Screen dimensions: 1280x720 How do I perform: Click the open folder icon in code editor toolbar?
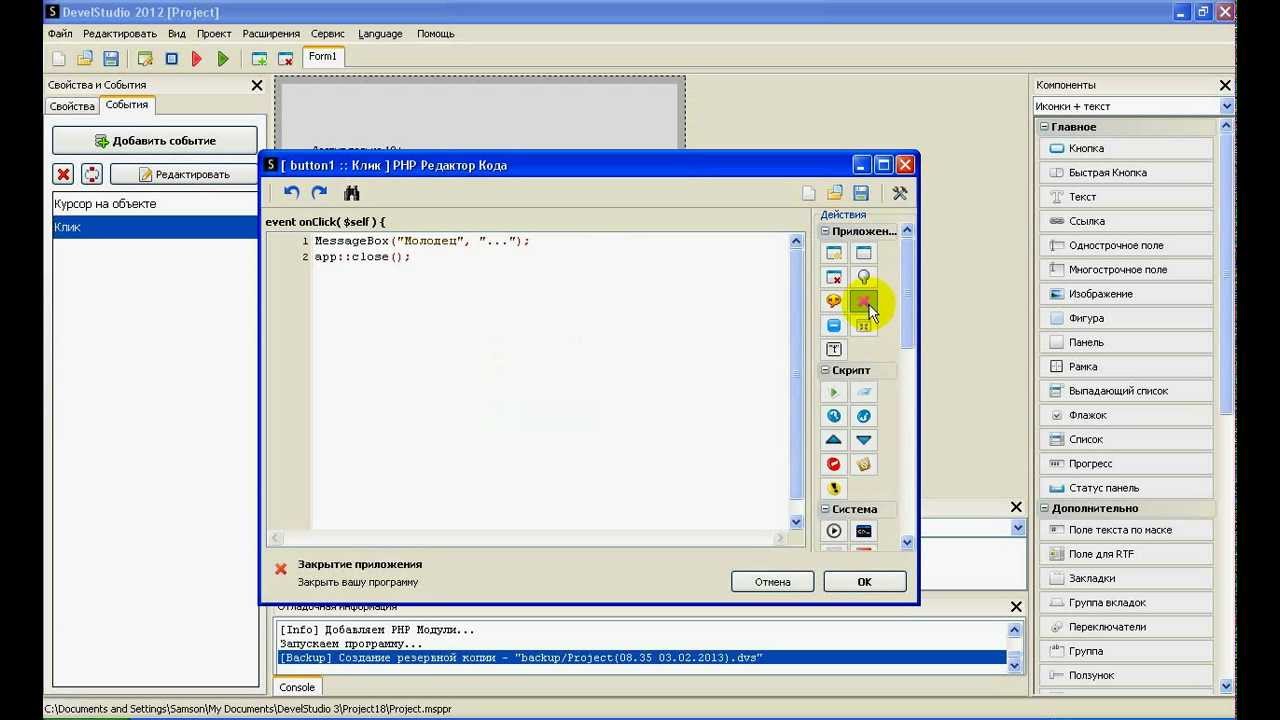834,193
